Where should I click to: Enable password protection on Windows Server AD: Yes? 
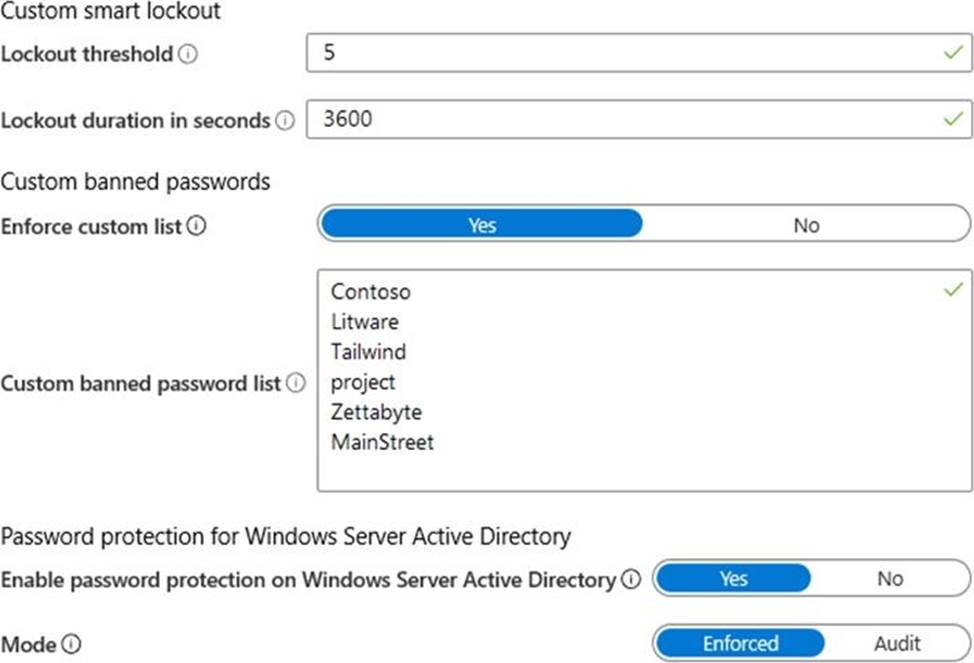click(733, 579)
